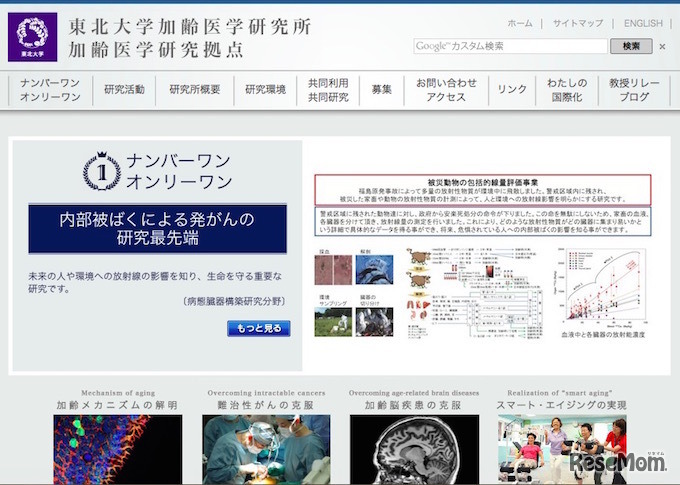Open the surgery photo for 難治性がんの克服
The image size is (680, 485).
click(x=266, y=449)
